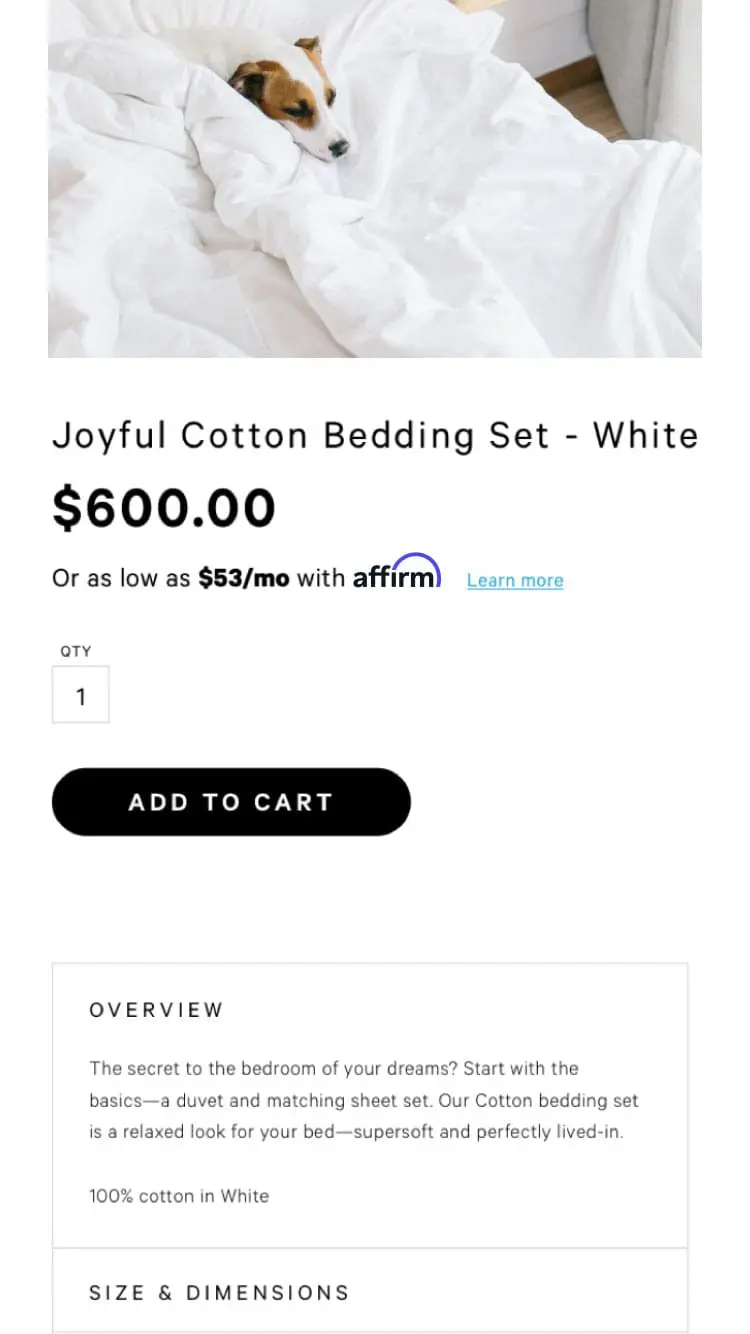Focus the QTY quantity input field

pyautogui.click(x=80, y=696)
